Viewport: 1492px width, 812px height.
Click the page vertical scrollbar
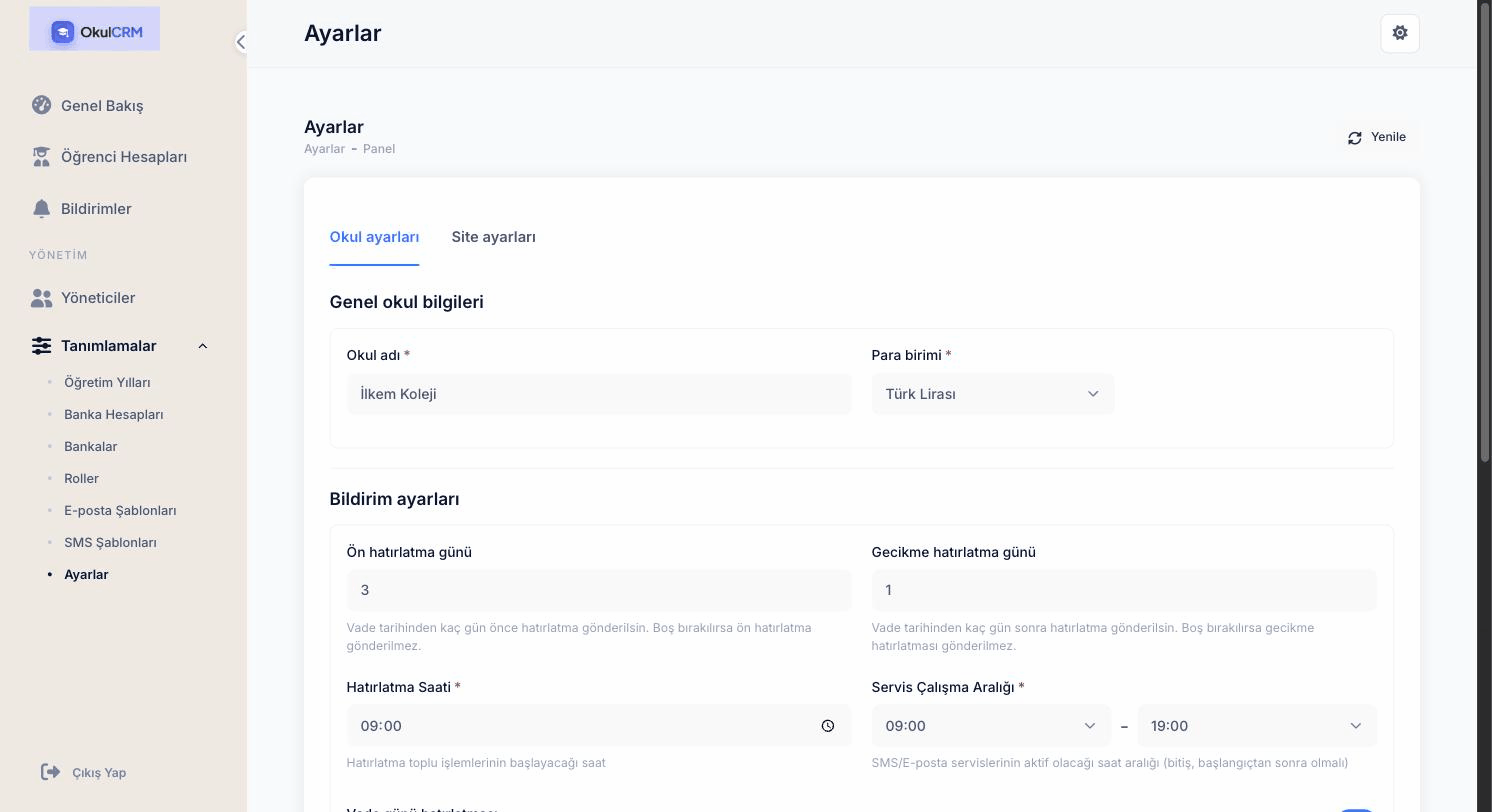coord(1485,232)
